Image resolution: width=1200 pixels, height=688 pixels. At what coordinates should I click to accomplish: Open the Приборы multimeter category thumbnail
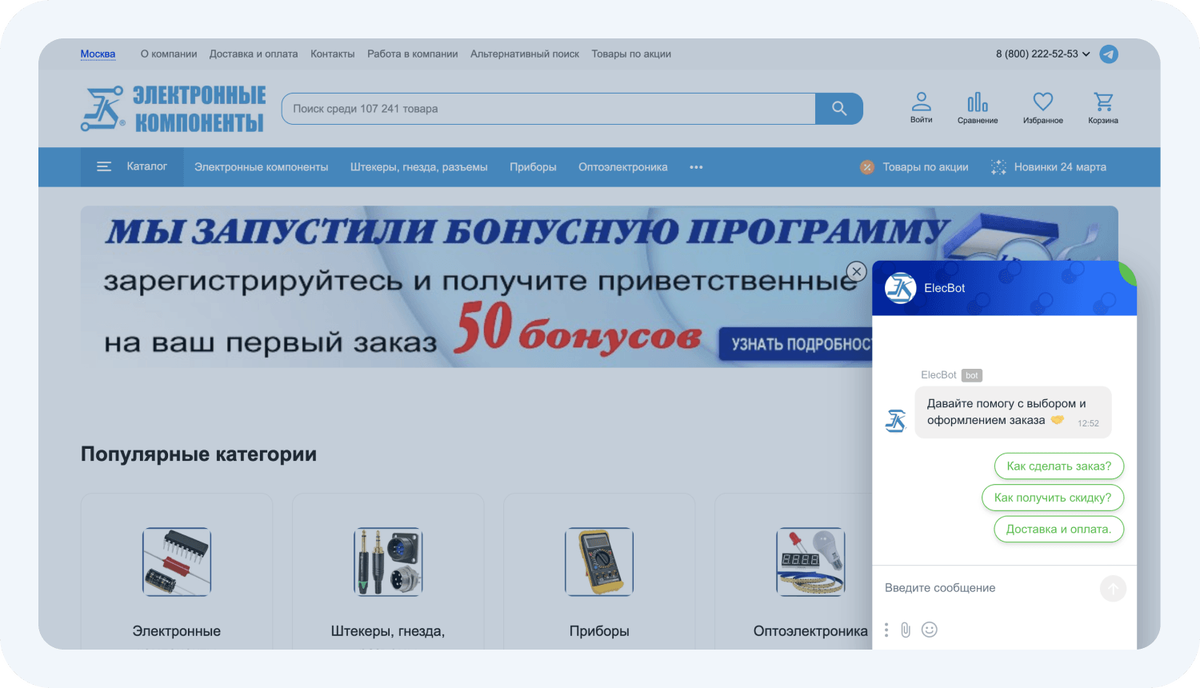pos(599,562)
